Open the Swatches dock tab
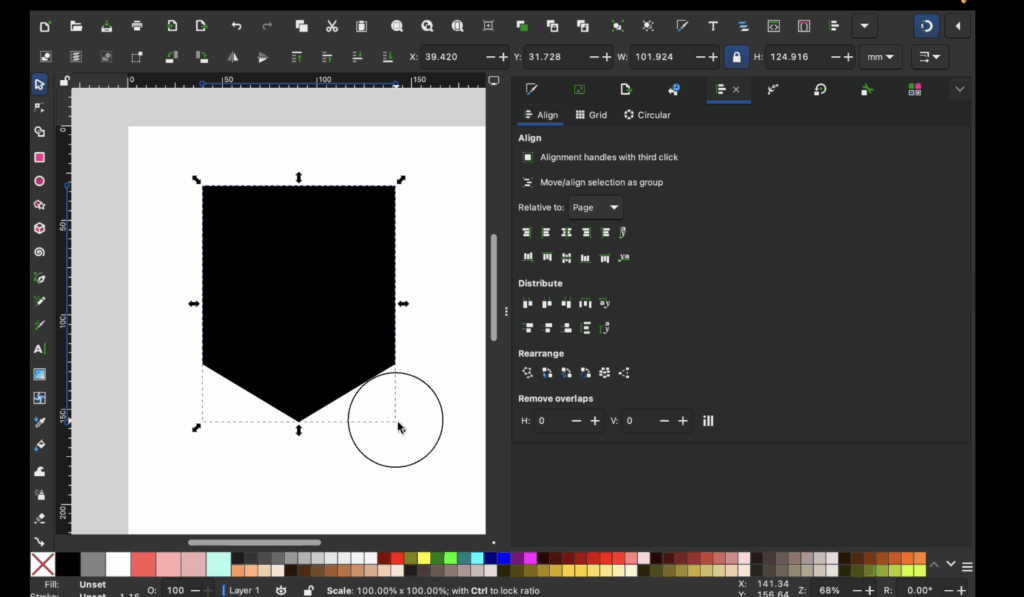This screenshot has height=597, width=1024. click(x=915, y=89)
